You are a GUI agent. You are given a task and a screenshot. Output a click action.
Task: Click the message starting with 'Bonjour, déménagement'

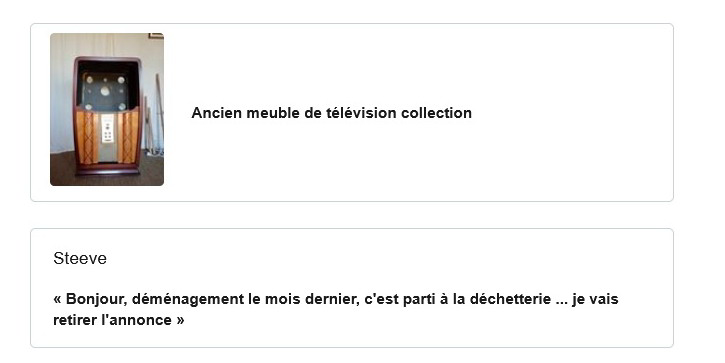336,309
